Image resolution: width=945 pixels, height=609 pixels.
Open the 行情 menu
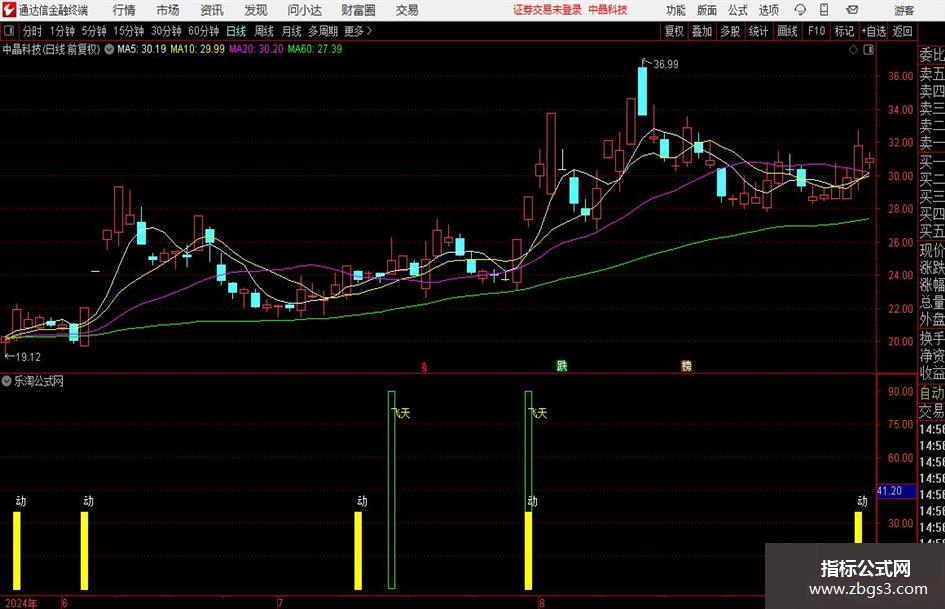(x=124, y=10)
